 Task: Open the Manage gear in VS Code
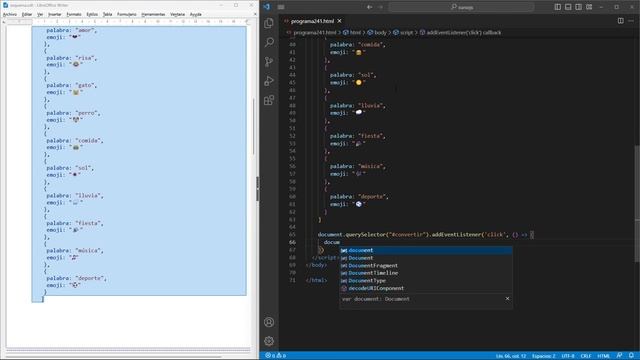269,341
